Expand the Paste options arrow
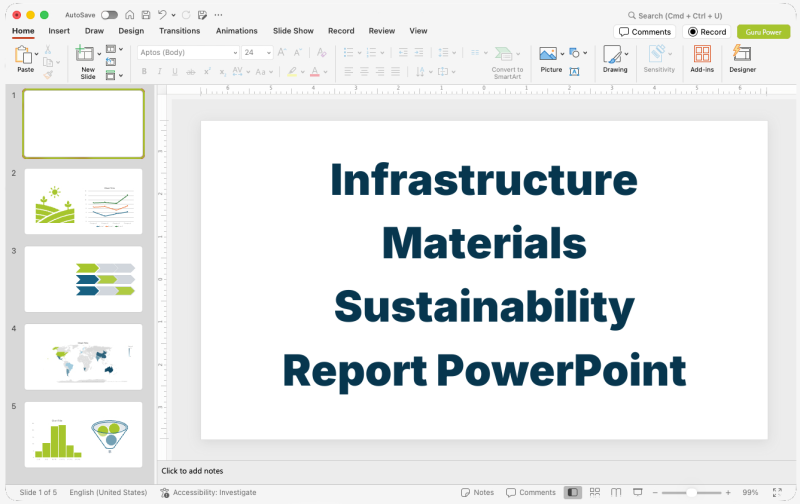This screenshot has height=504, width=800. (36, 54)
